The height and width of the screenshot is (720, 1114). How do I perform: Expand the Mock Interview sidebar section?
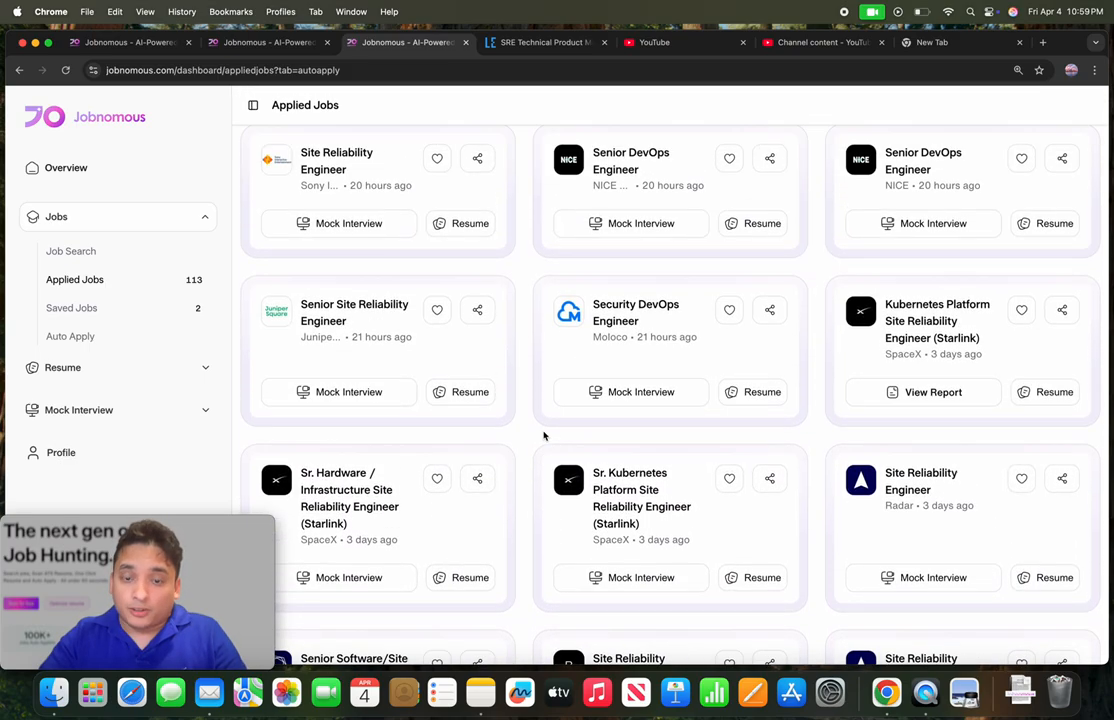118,410
